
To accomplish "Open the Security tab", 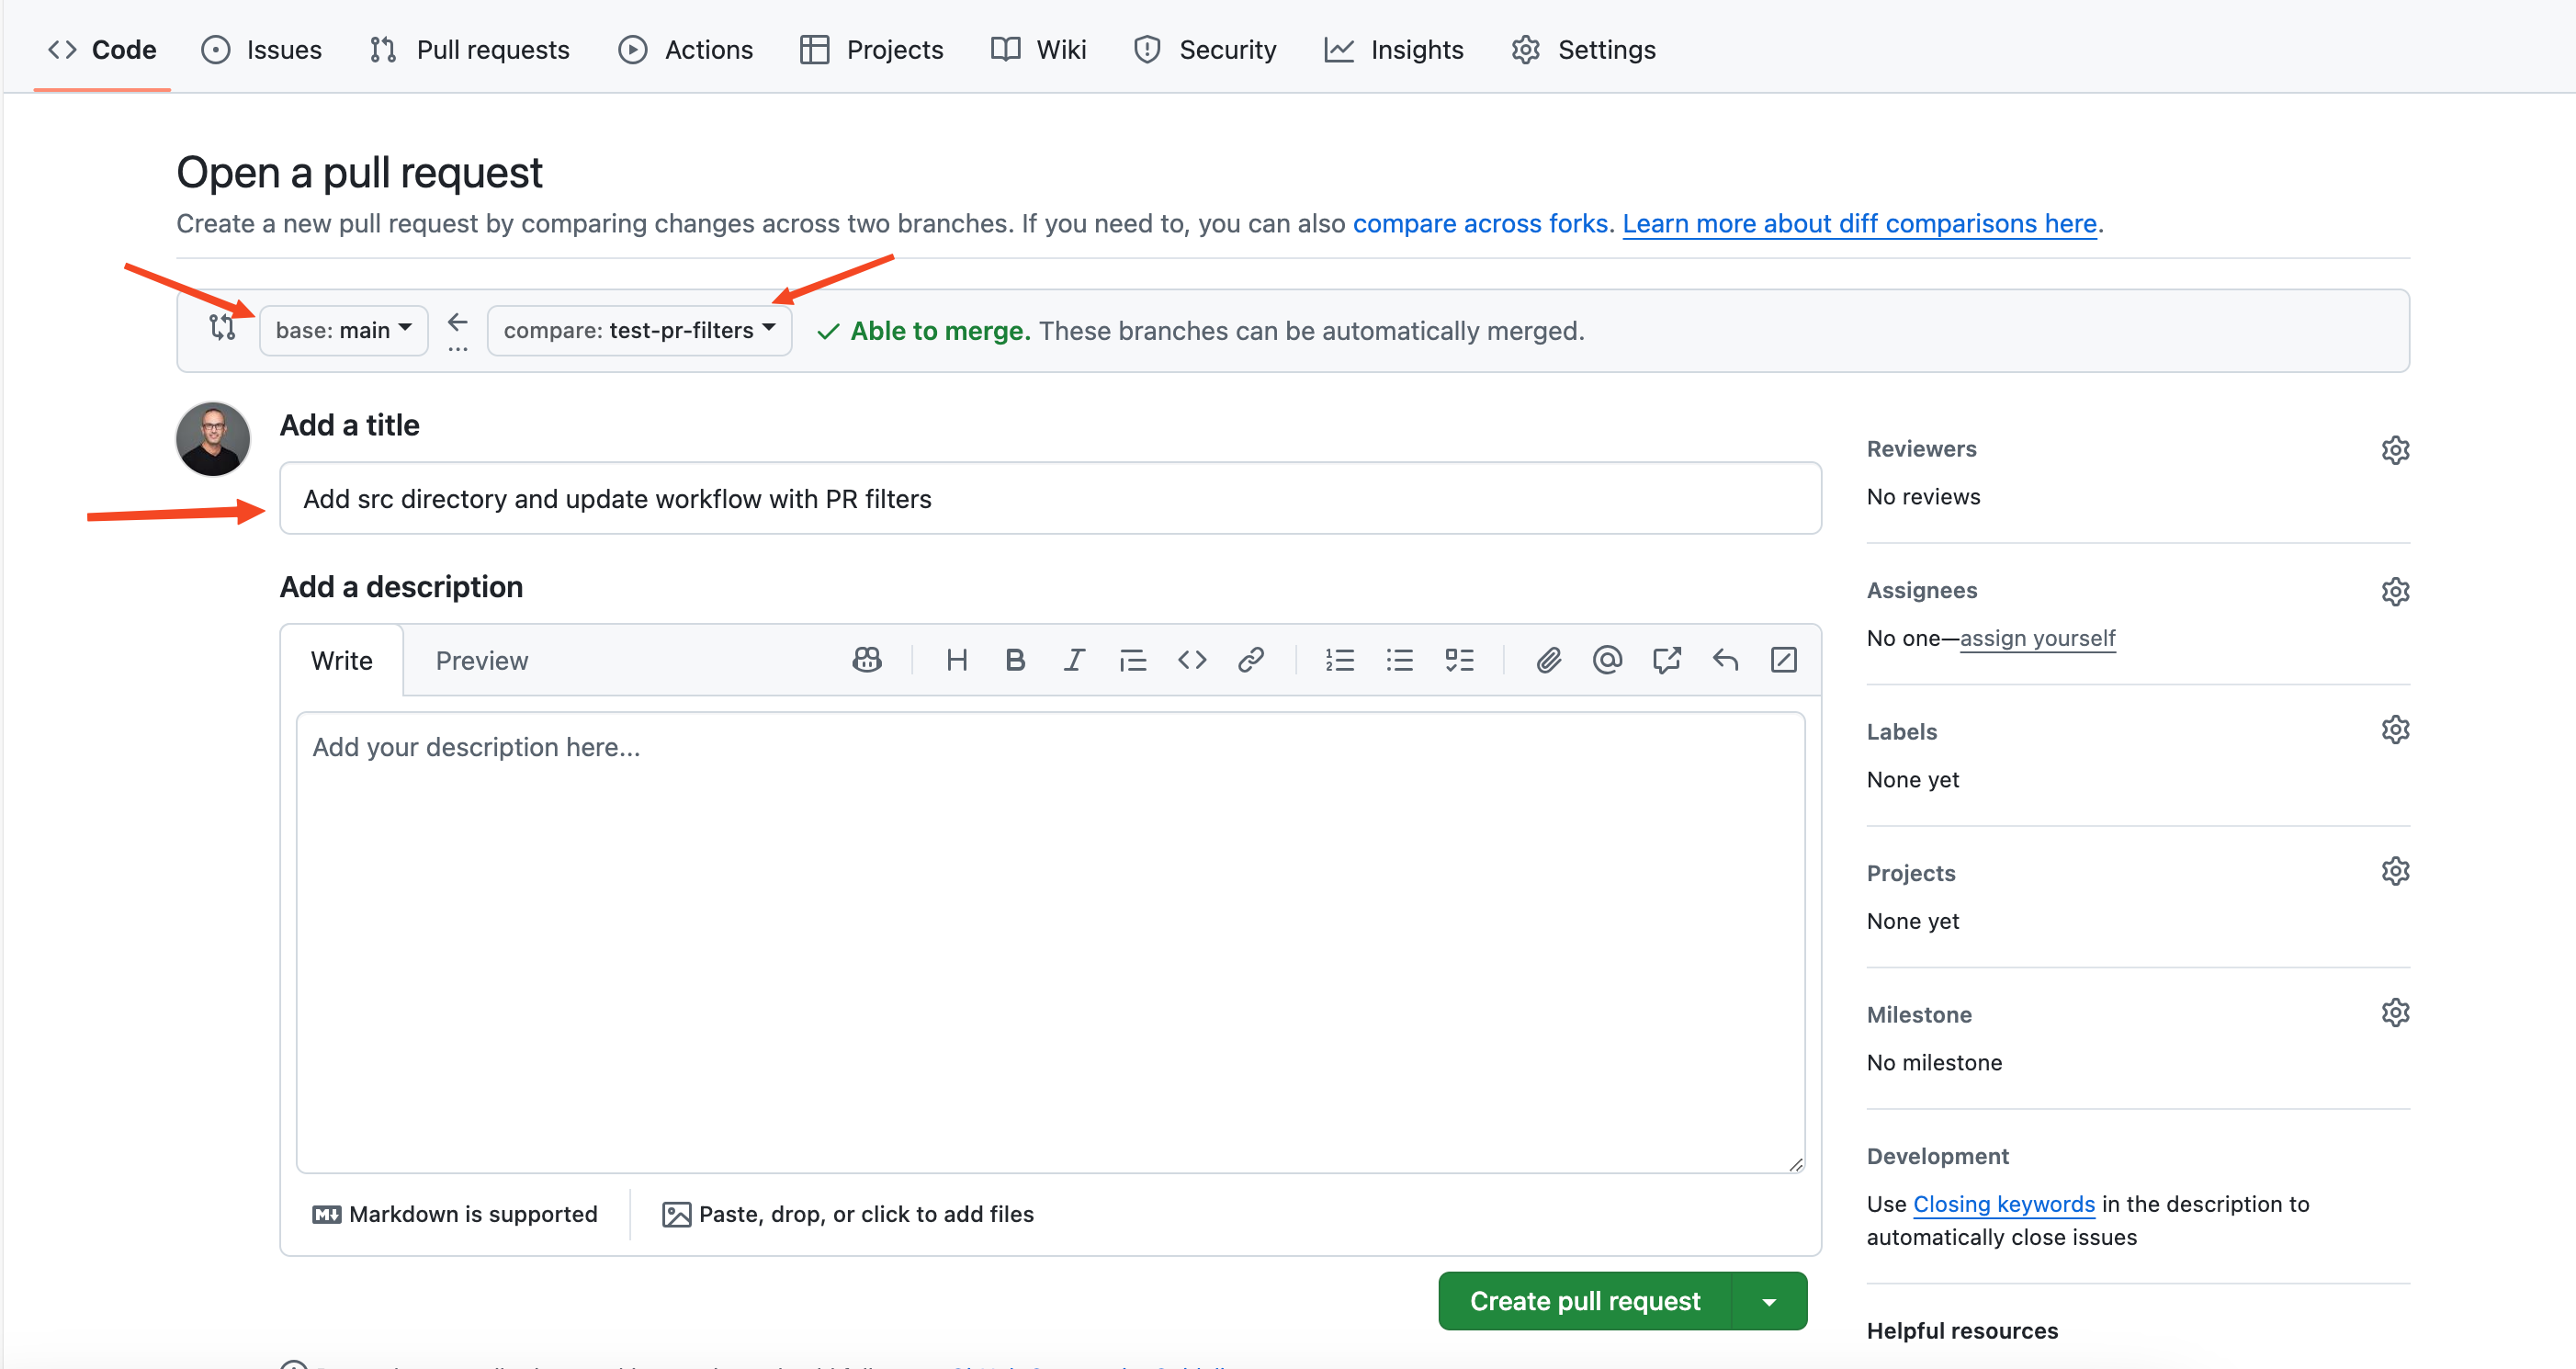I will coord(1205,49).
